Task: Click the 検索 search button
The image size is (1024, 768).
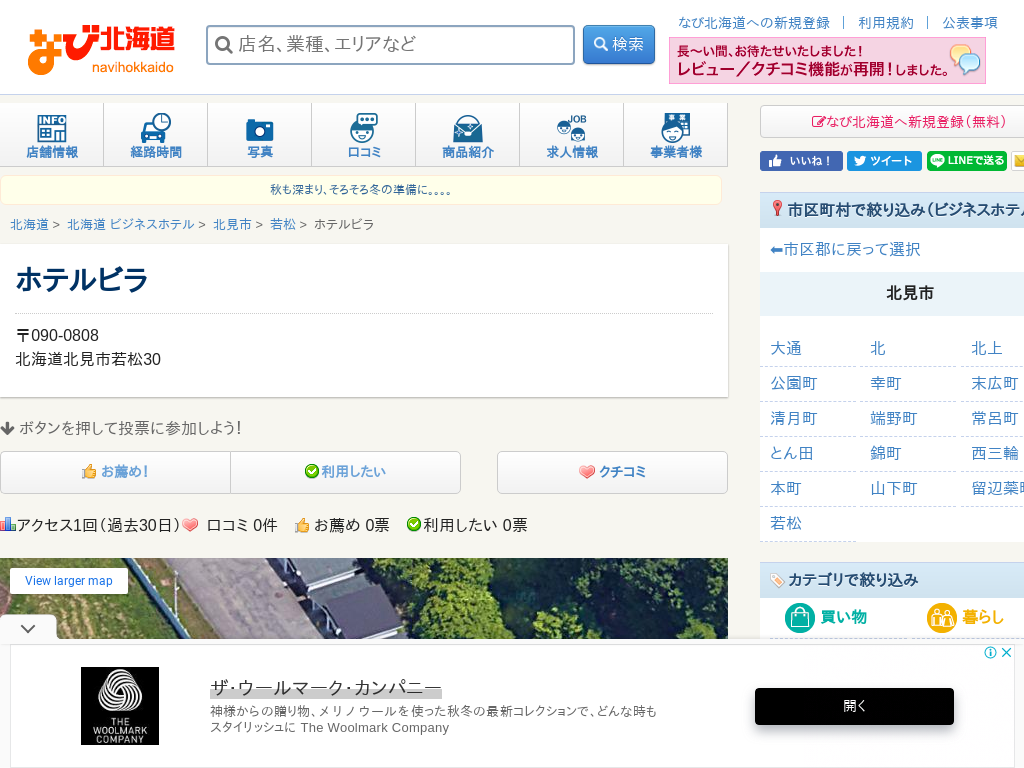Action: [x=618, y=45]
